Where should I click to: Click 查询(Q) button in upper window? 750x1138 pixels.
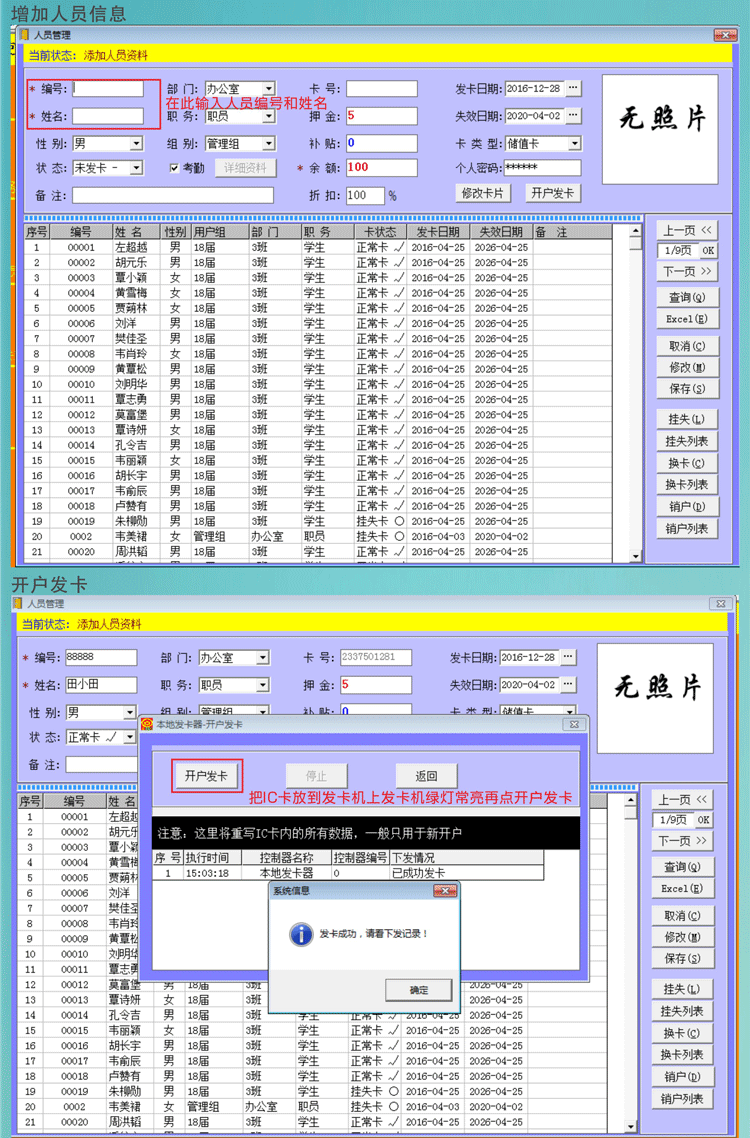tap(687, 298)
